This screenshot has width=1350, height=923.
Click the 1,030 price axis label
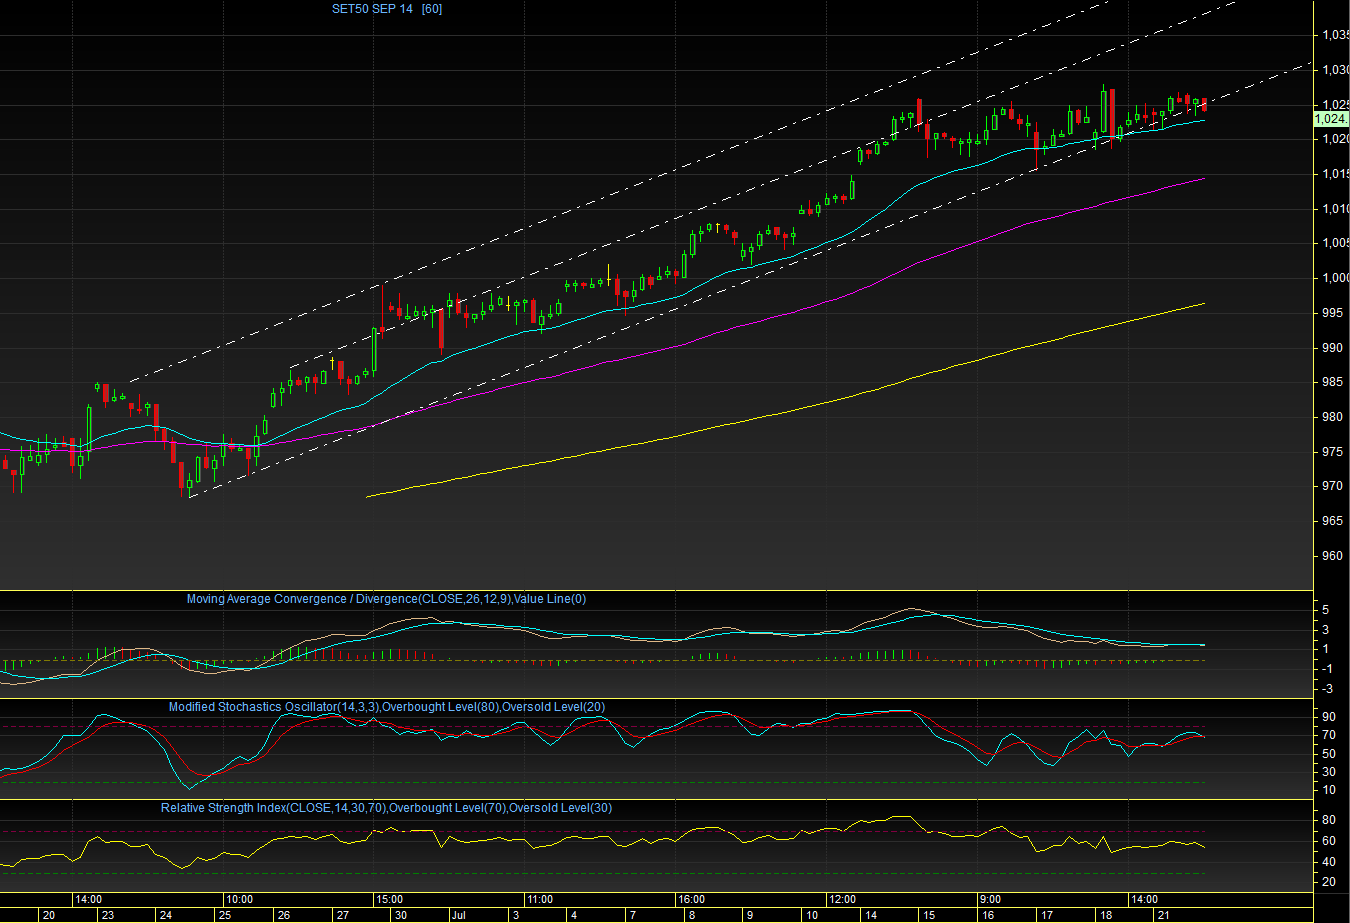click(1335, 70)
